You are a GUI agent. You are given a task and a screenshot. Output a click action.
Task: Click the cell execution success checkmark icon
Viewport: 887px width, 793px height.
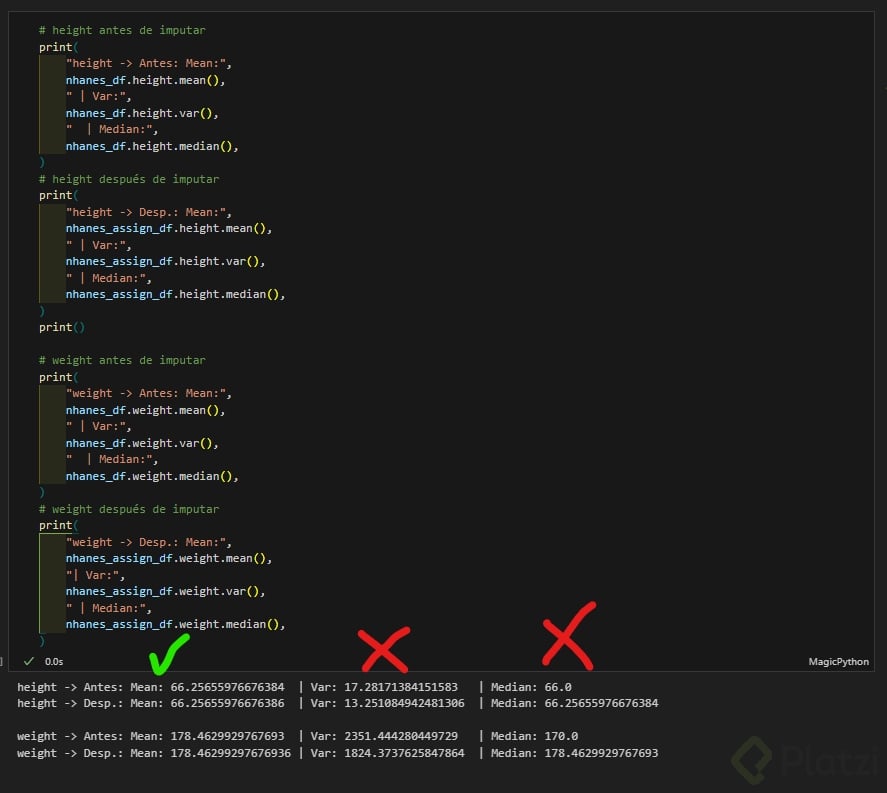tap(29, 661)
